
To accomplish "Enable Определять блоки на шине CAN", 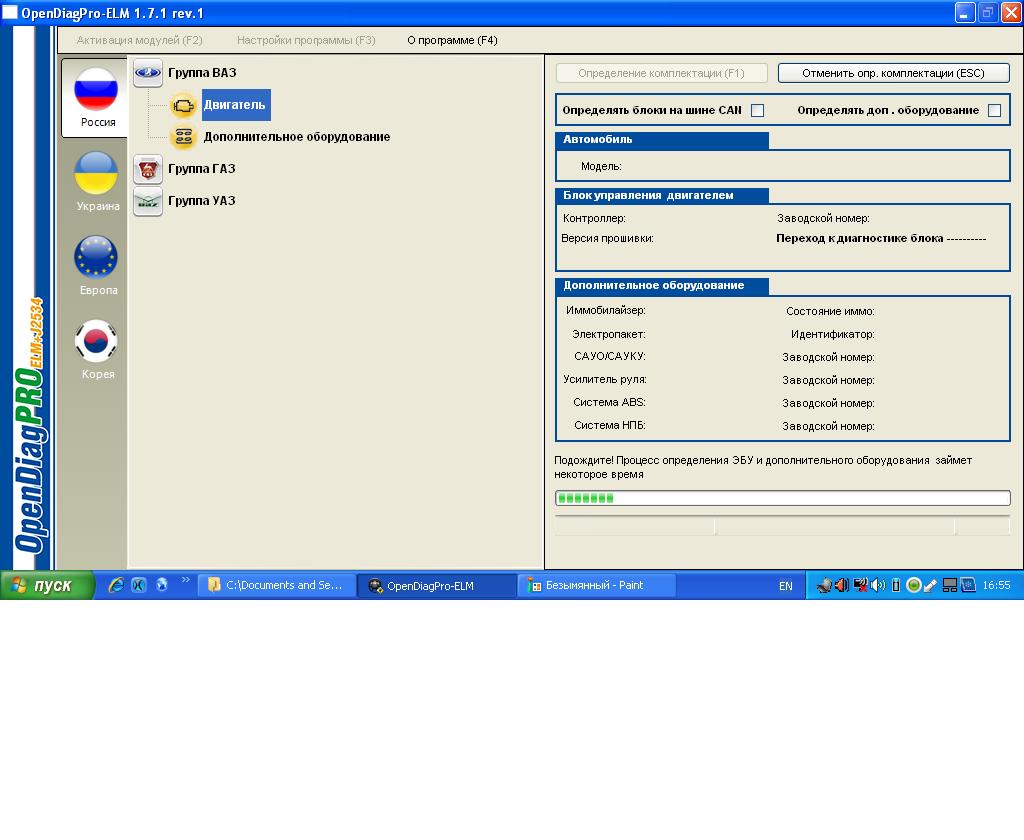I will coord(758,110).
